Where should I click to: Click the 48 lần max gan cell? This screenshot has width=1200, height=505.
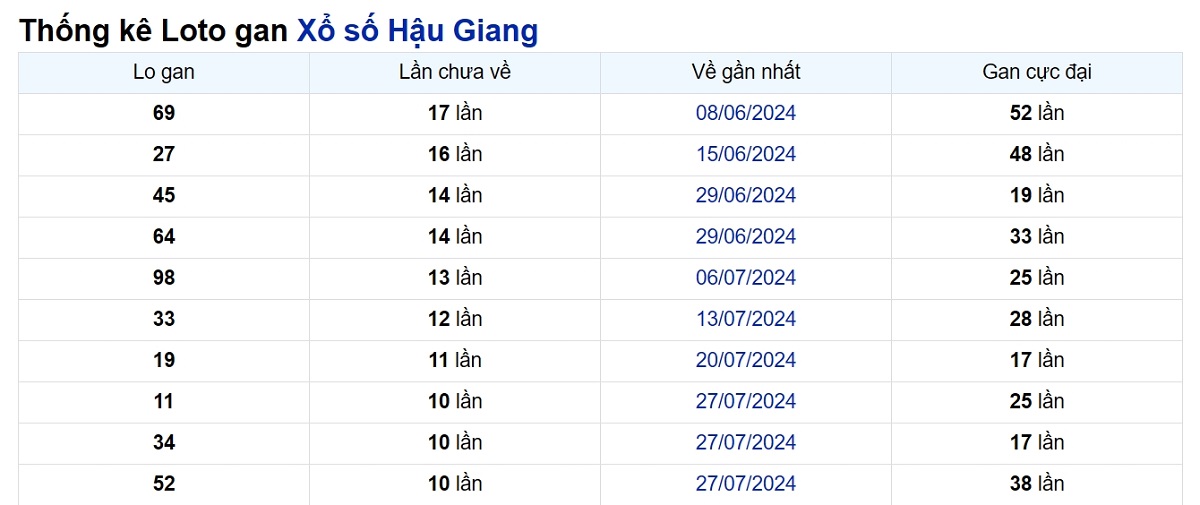[x=1037, y=154]
